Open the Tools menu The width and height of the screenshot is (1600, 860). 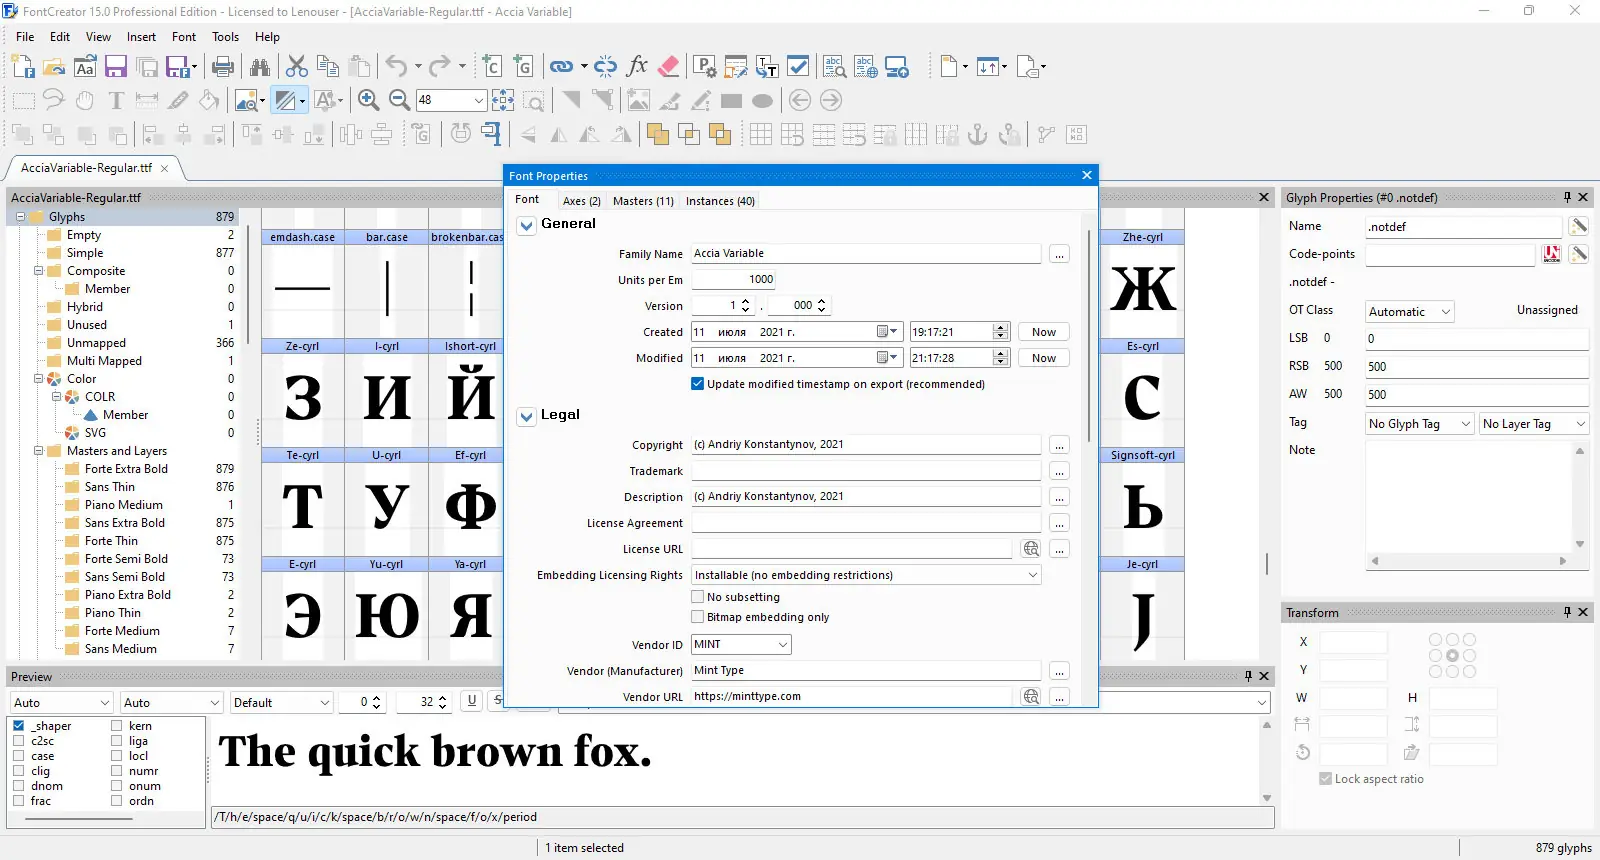point(225,37)
